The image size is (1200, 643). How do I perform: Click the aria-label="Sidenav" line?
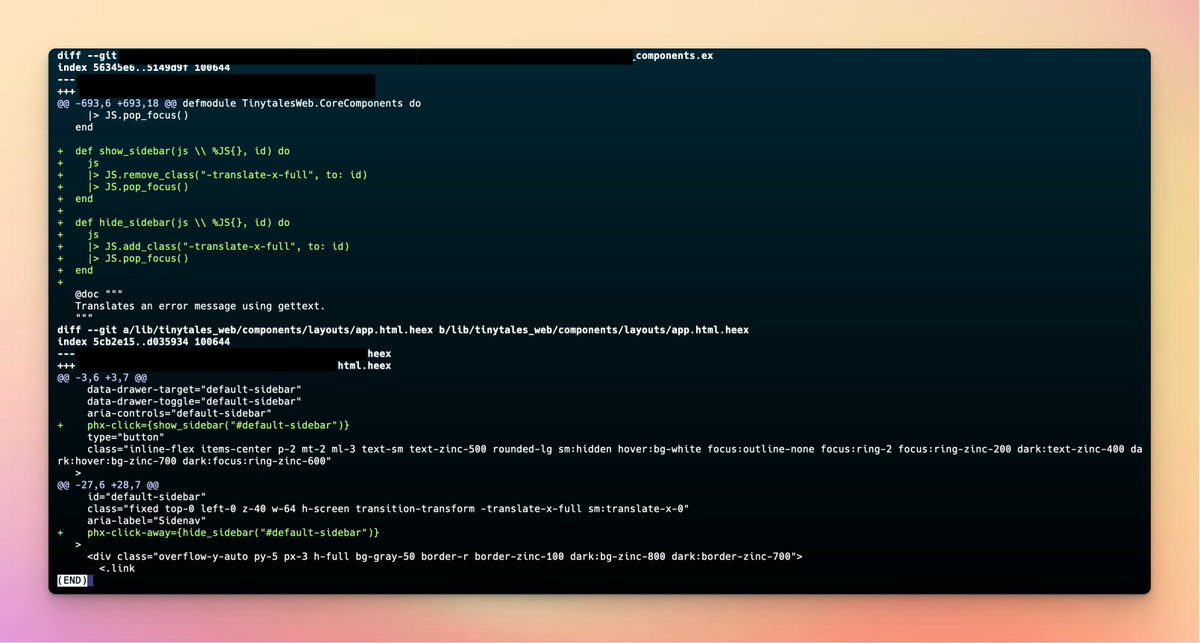pyautogui.click(x=149, y=520)
